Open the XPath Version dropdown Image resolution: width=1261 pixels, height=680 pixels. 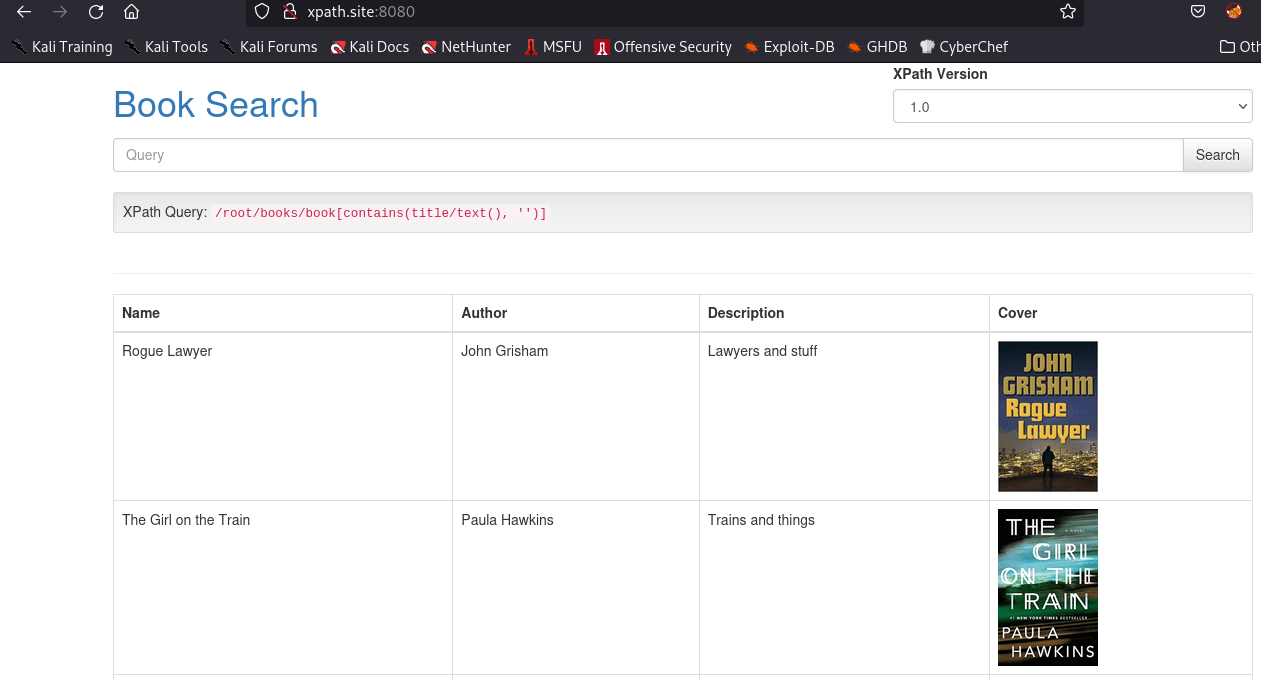(1072, 106)
